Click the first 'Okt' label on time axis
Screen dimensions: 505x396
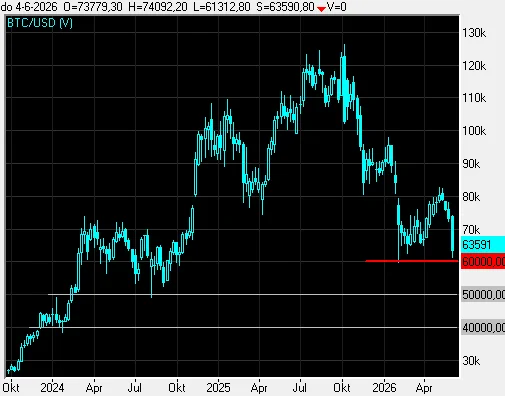[x=11, y=388]
